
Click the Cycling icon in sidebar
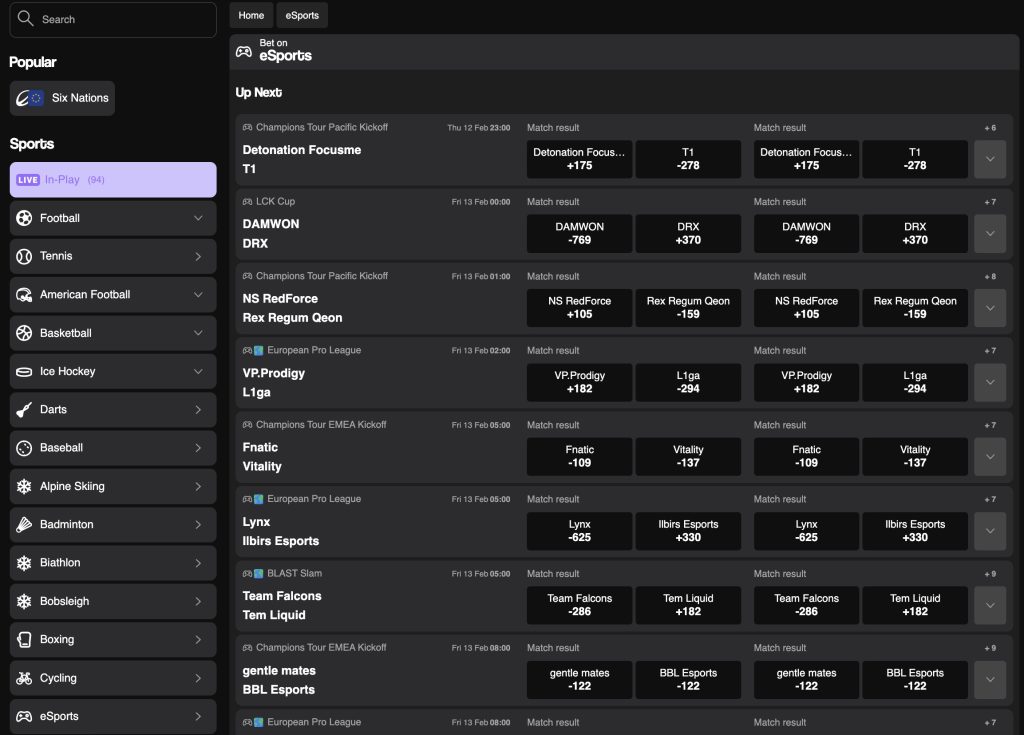(x=22, y=678)
